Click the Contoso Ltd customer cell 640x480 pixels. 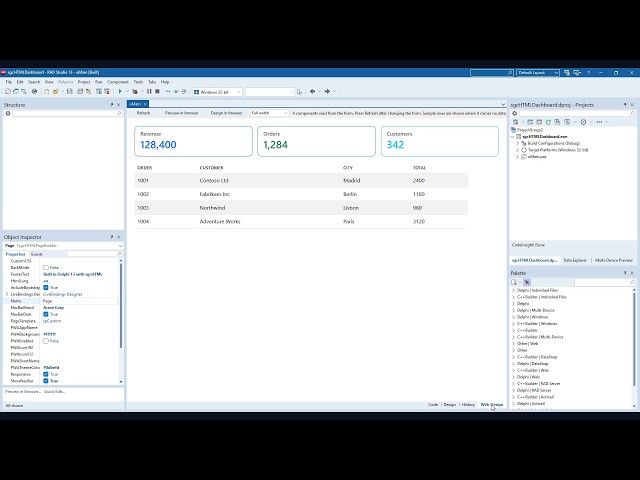click(213, 180)
